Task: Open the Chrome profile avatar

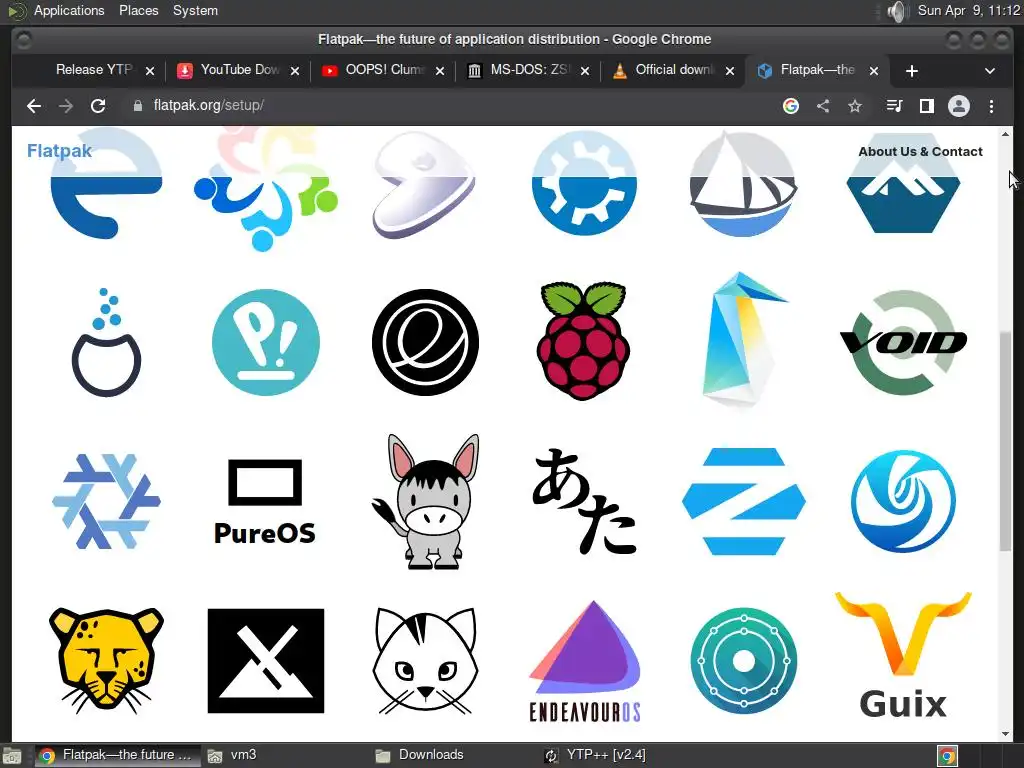Action: (959, 106)
